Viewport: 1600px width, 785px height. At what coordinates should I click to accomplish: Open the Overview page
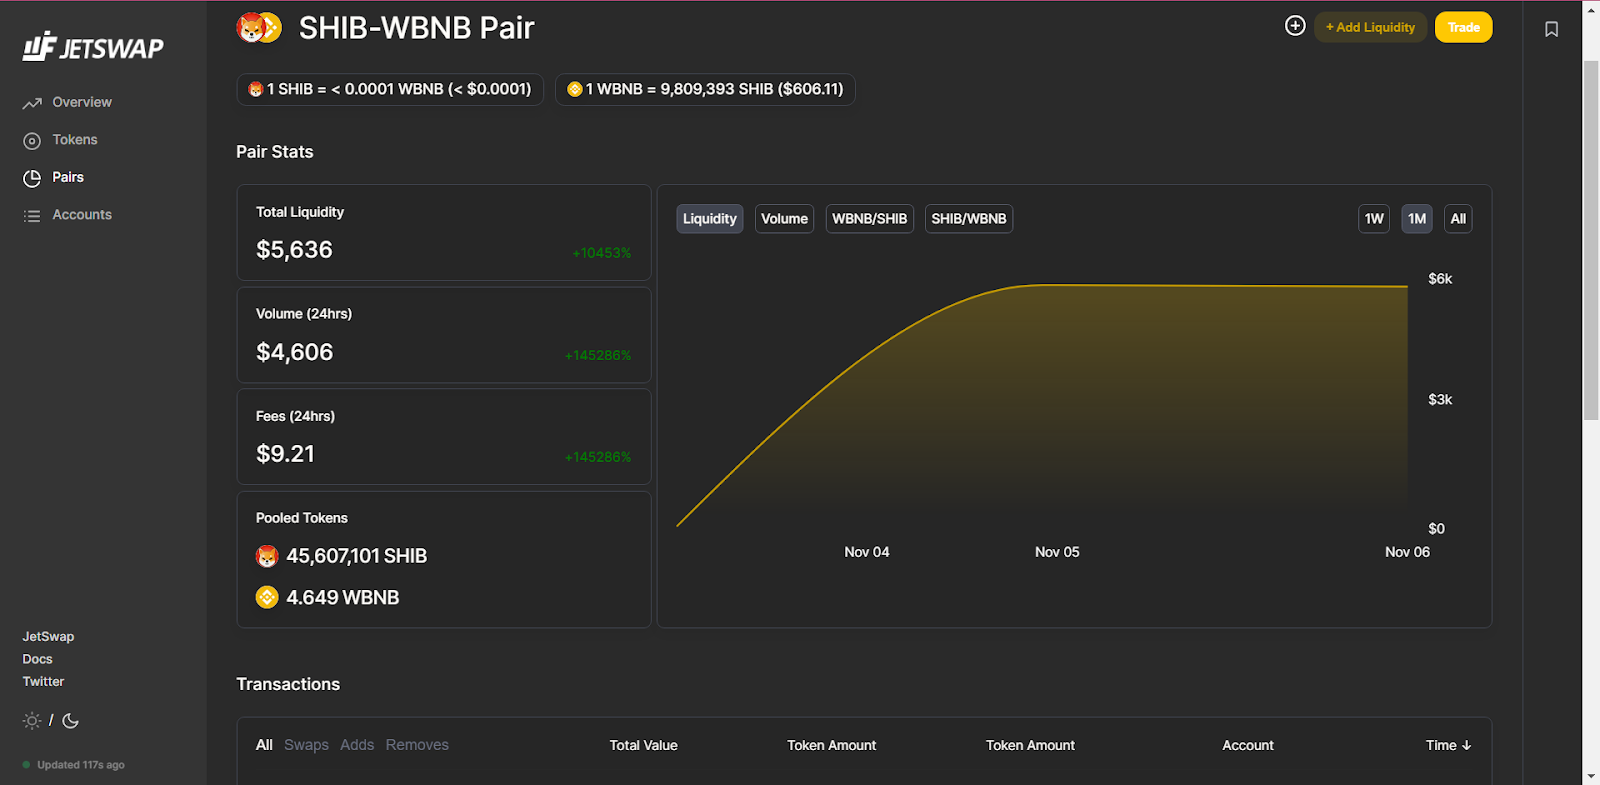(82, 102)
